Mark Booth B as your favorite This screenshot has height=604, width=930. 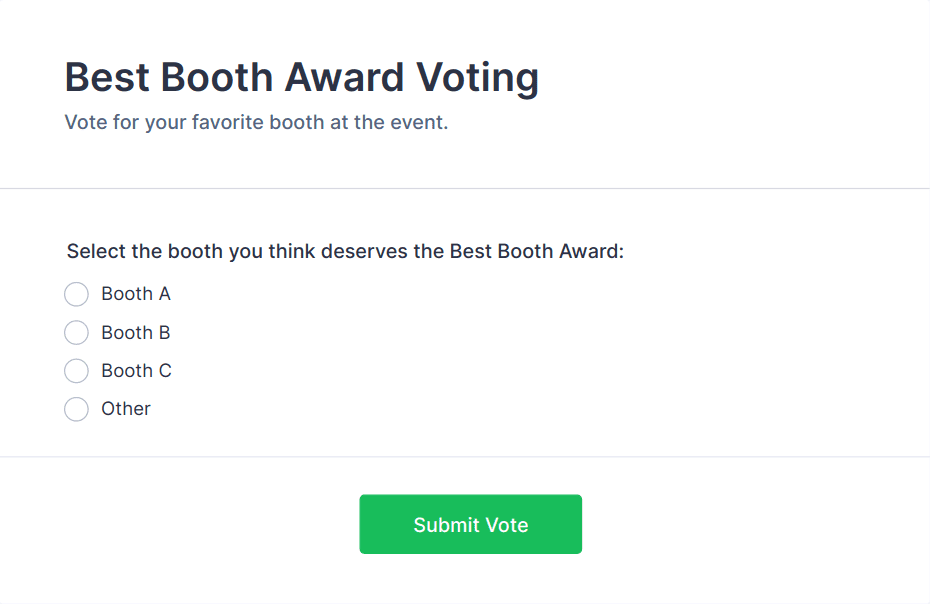point(76,332)
